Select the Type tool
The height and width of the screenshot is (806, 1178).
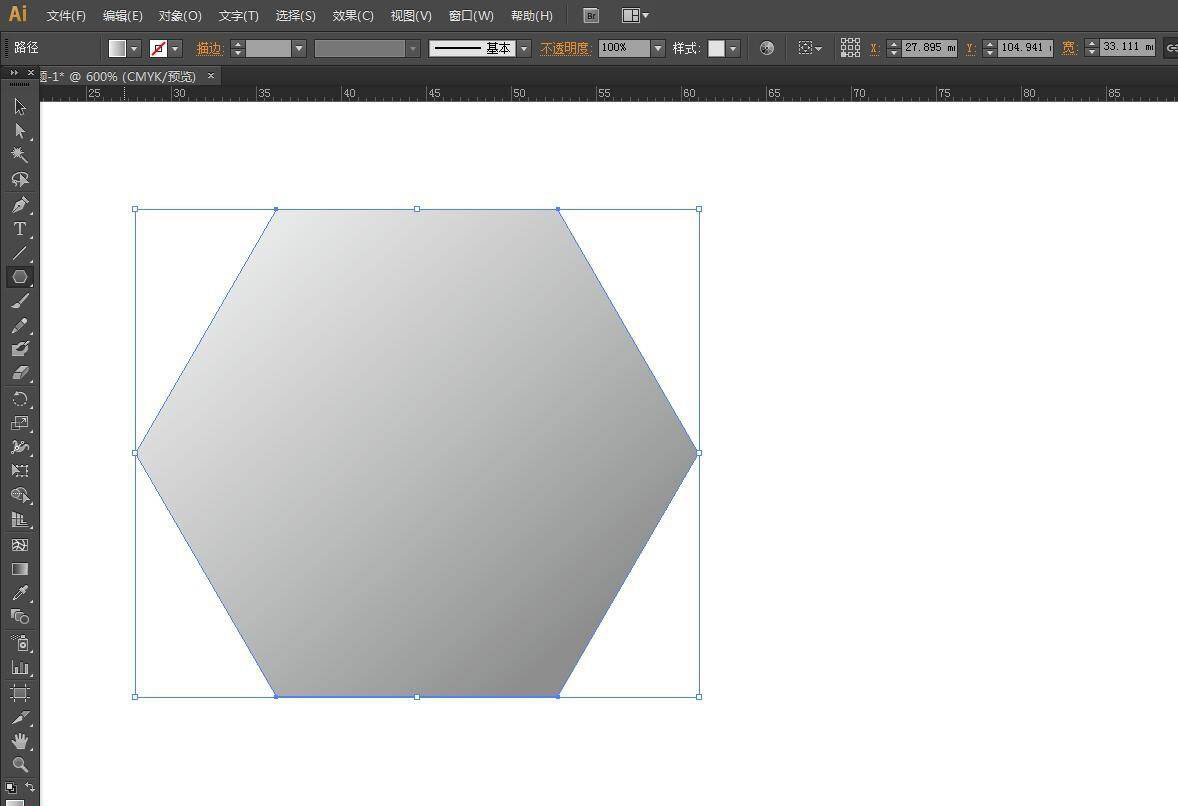tap(18, 228)
